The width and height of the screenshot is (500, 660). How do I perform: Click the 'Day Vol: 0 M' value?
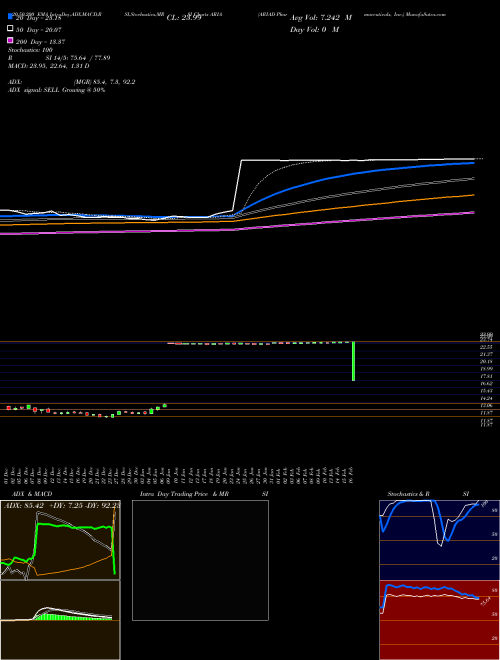[314, 29]
